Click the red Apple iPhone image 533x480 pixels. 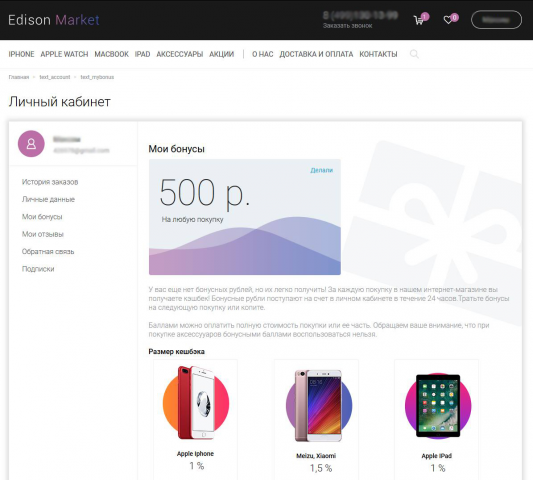click(196, 403)
